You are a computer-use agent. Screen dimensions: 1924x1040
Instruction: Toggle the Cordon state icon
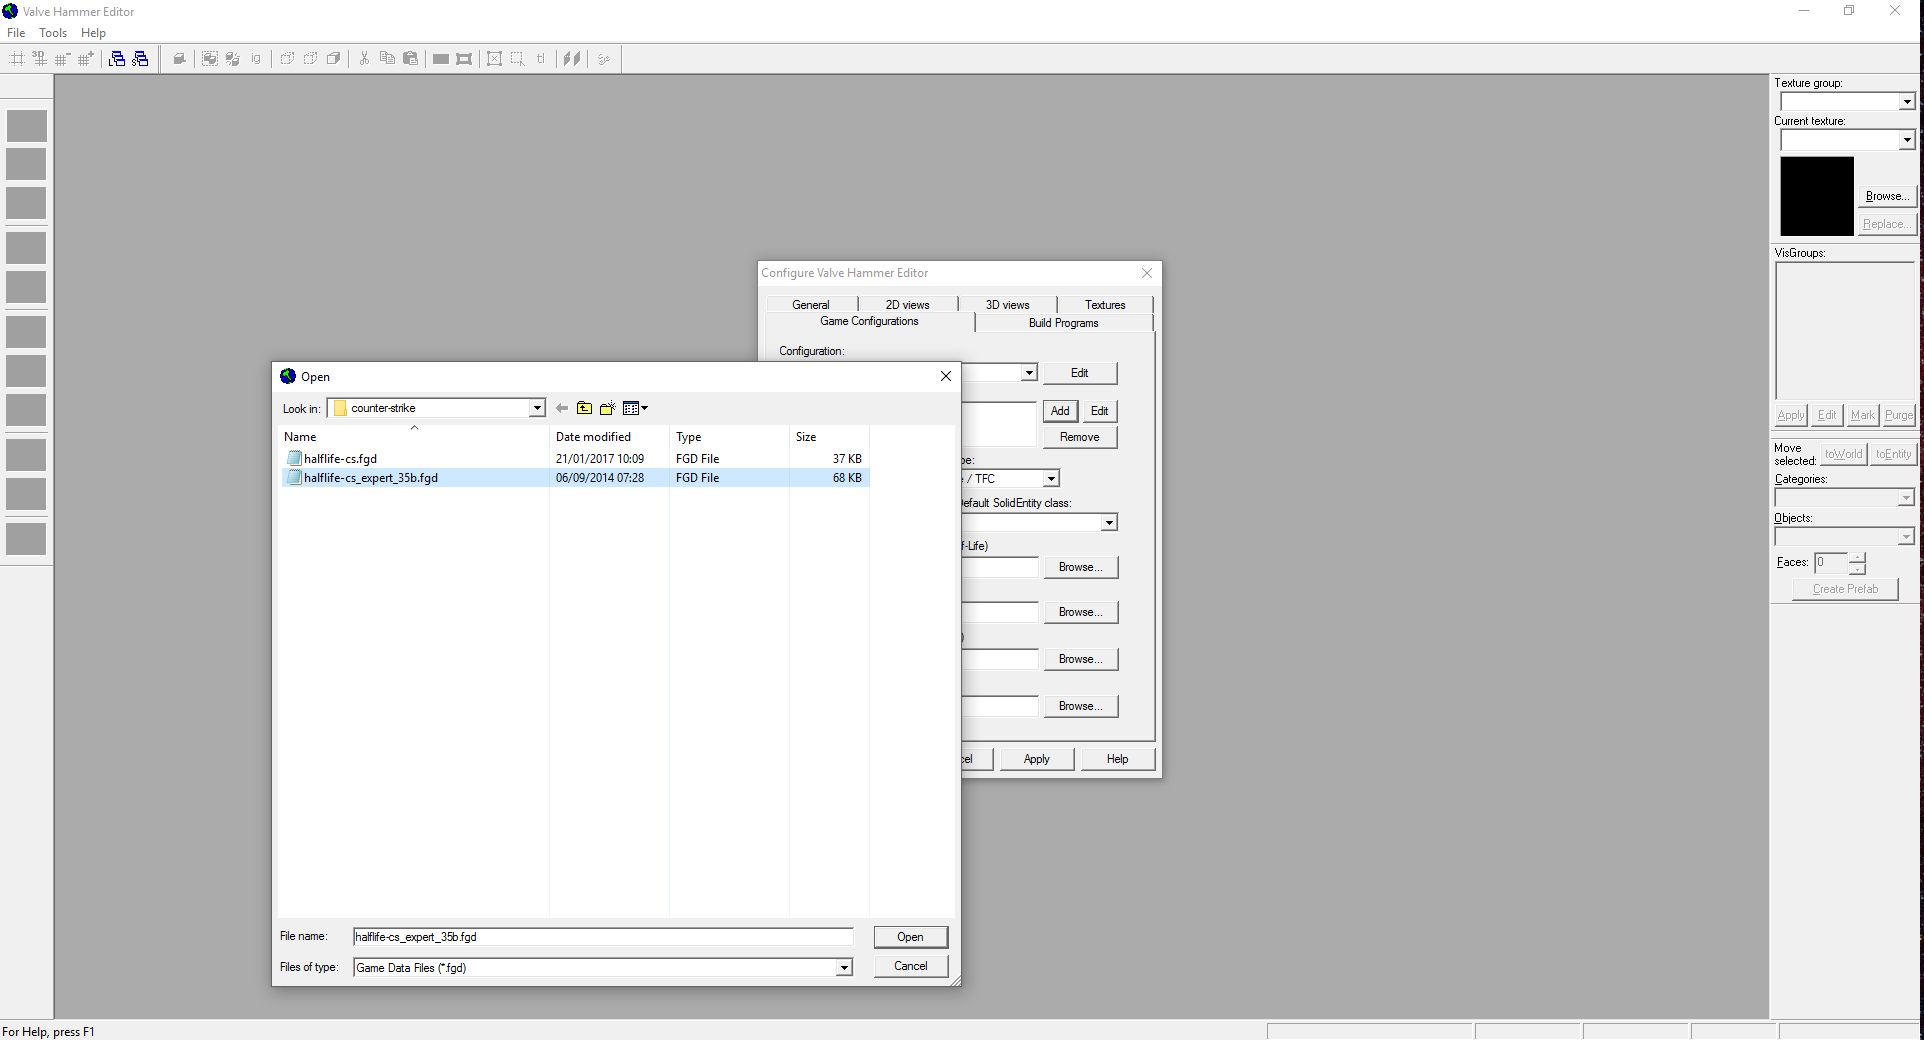[440, 59]
